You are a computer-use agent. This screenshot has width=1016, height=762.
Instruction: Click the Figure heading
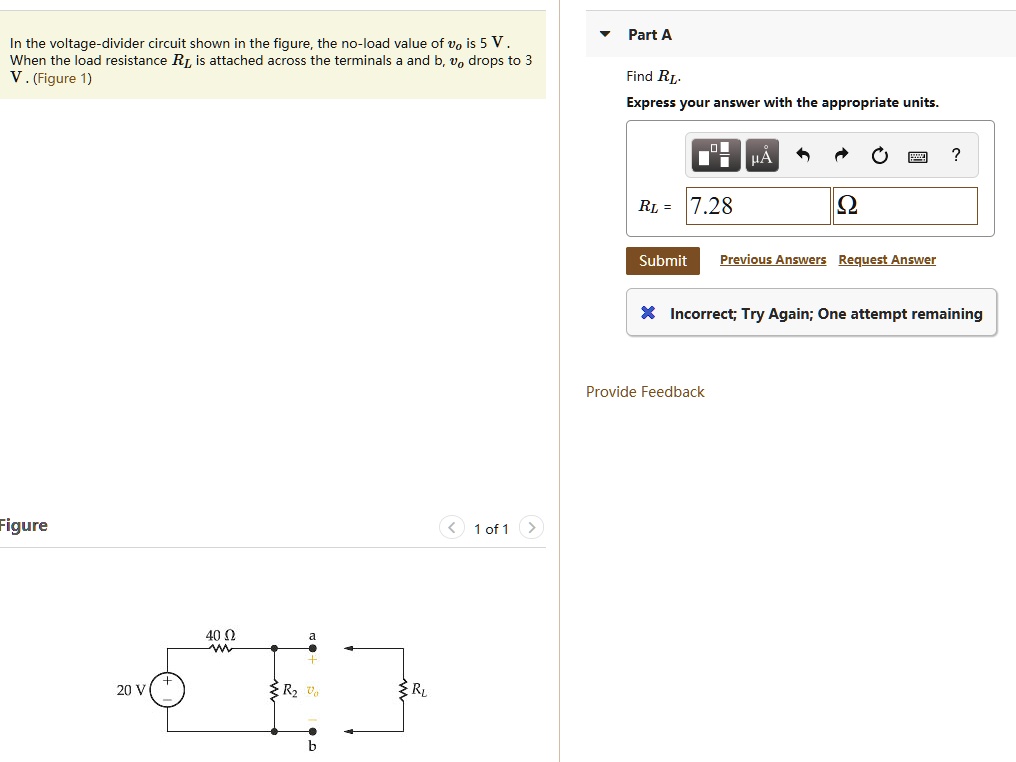(x=24, y=525)
